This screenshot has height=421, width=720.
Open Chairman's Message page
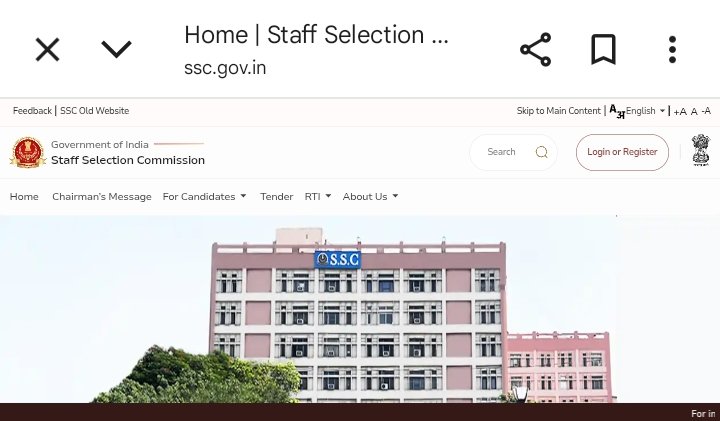pyautogui.click(x=101, y=196)
